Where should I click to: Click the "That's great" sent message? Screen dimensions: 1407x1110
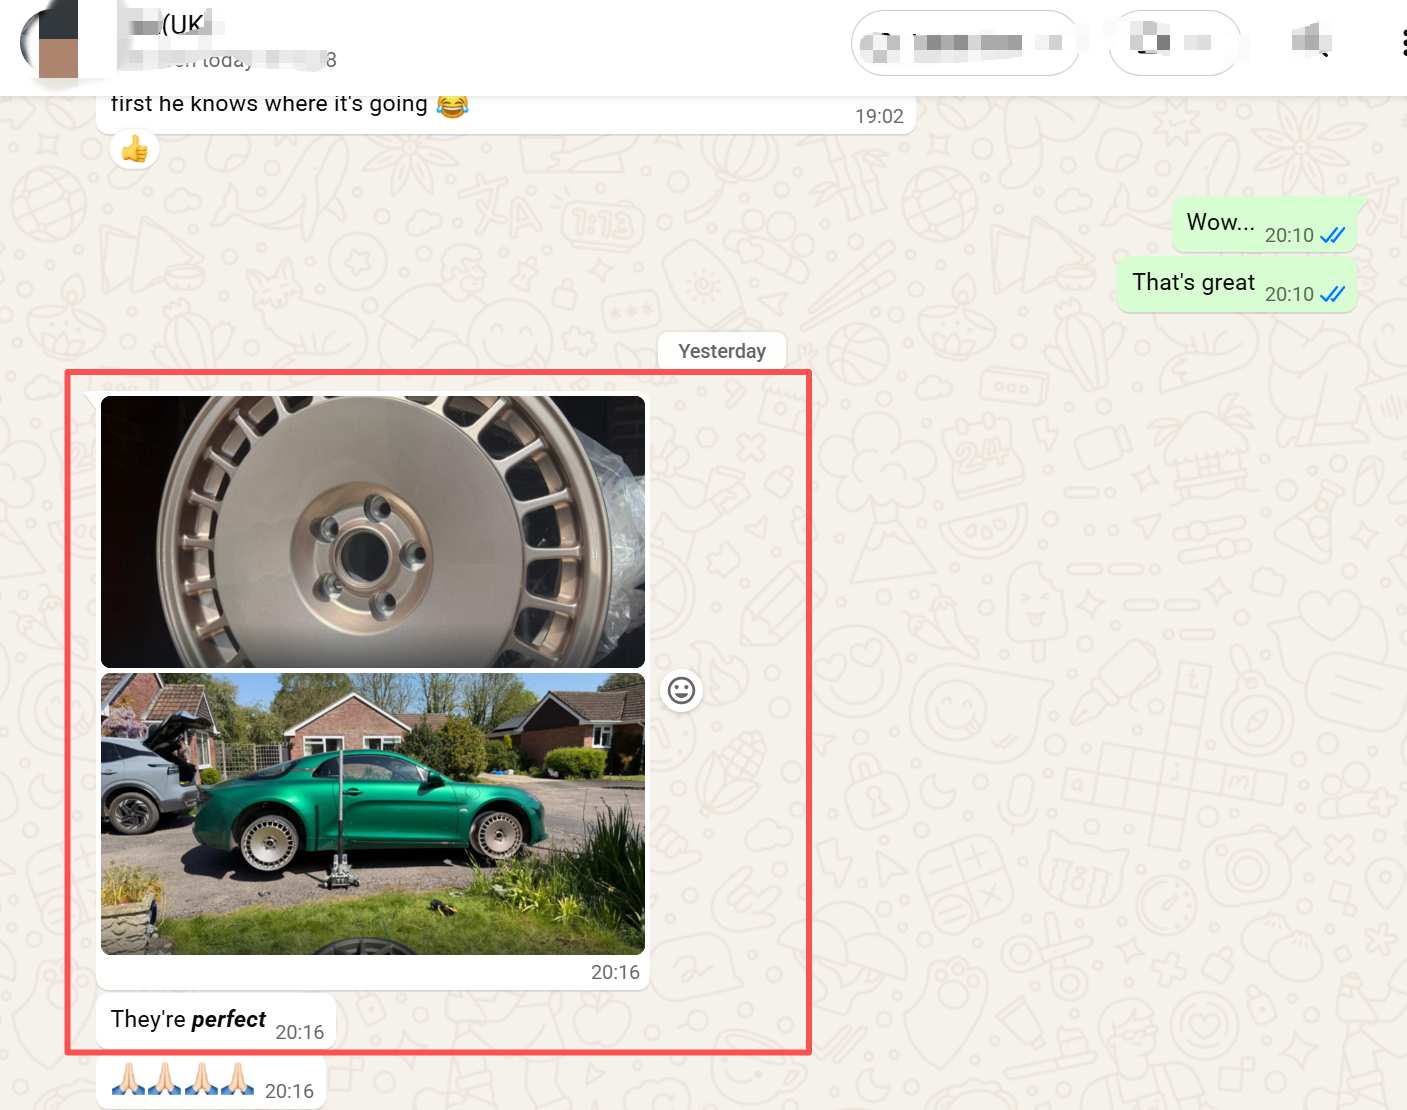point(1237,285)
